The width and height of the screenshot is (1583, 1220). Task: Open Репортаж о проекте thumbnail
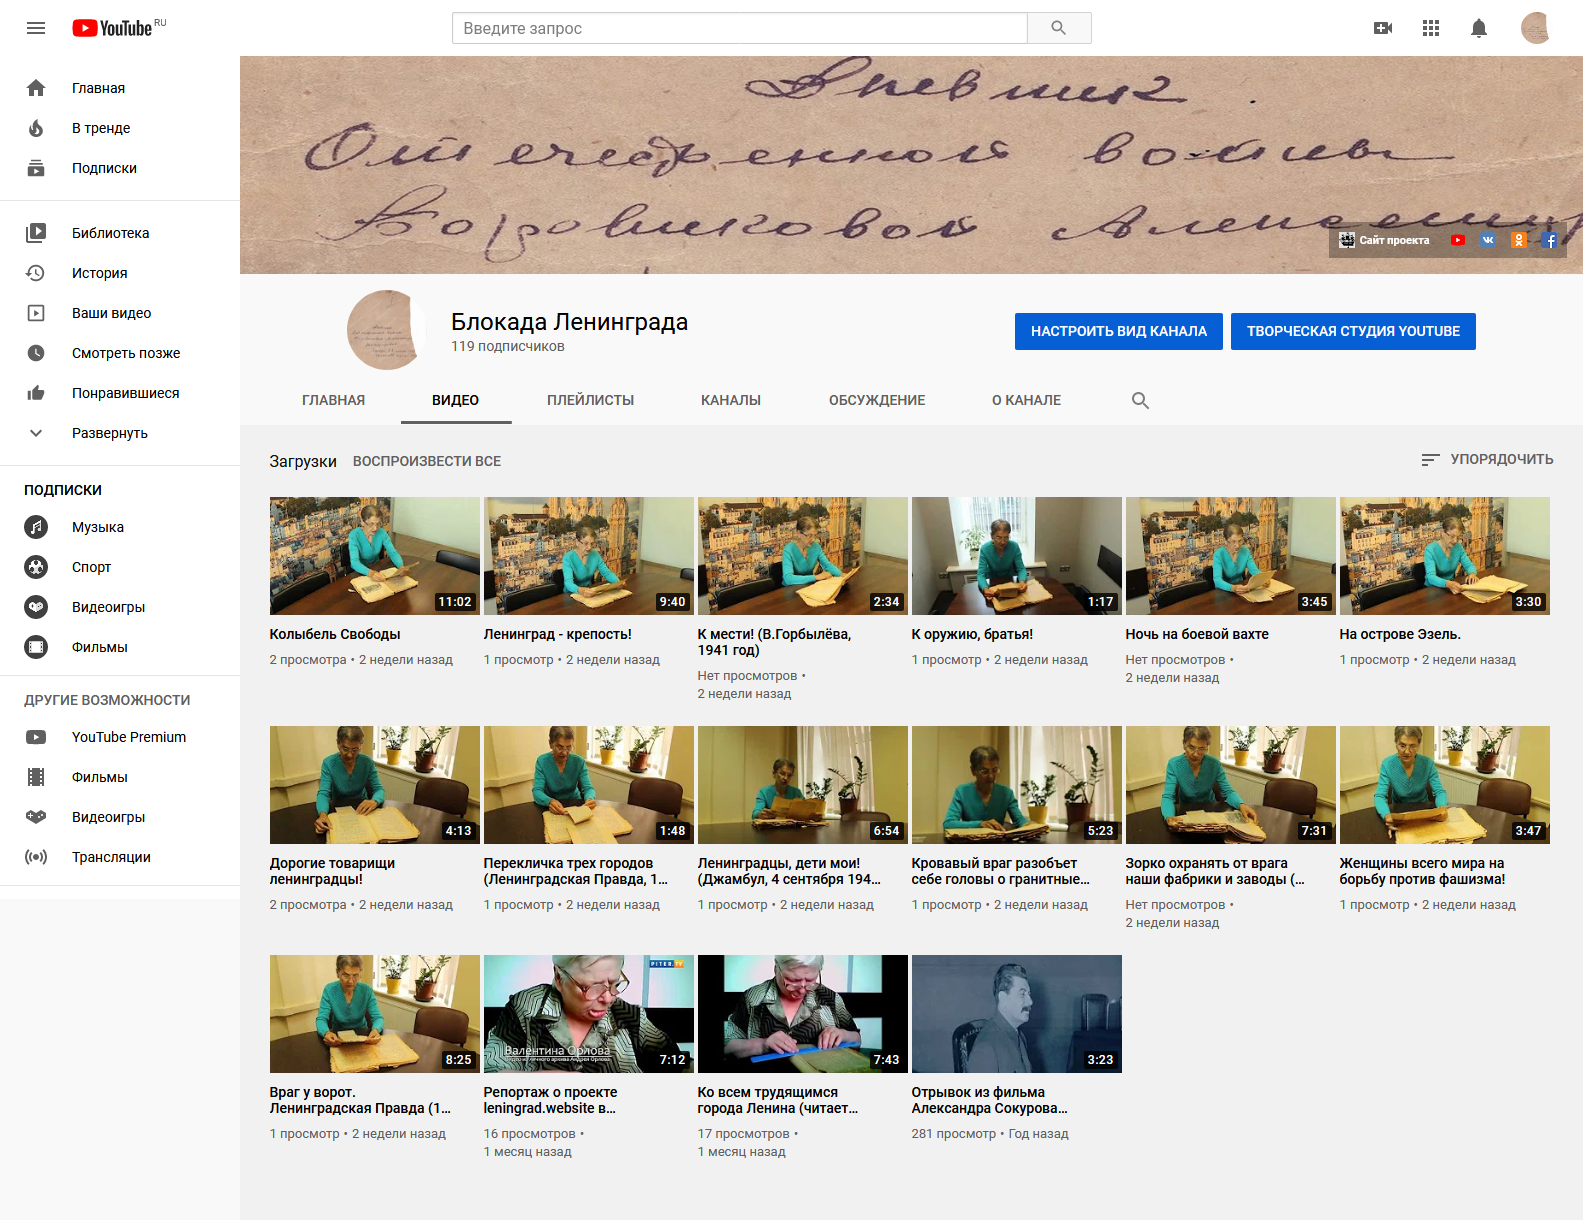coord(589,1014)
